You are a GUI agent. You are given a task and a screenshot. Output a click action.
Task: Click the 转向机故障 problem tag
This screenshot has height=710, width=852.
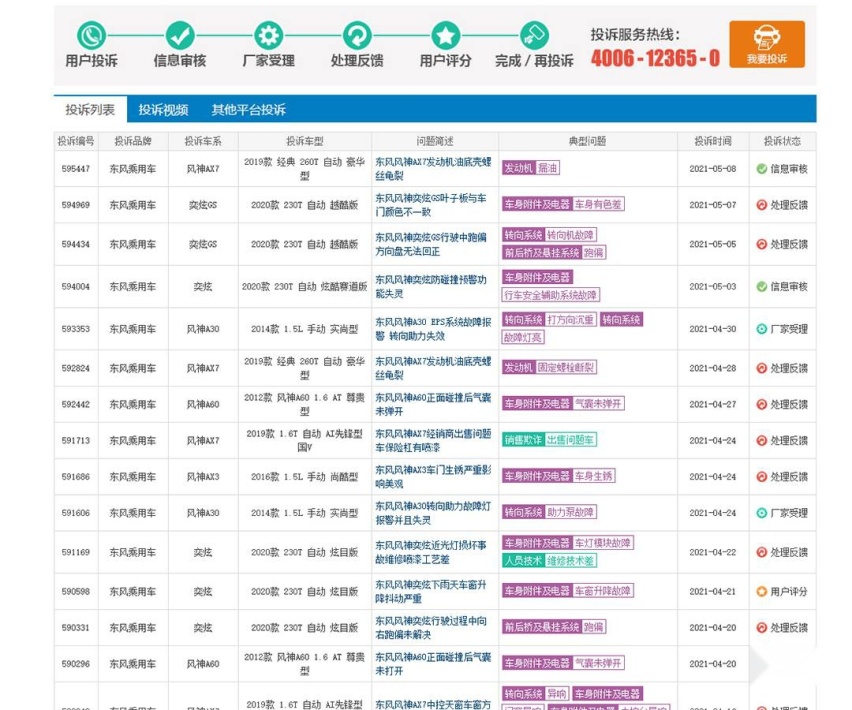click(x=571, y=235)
